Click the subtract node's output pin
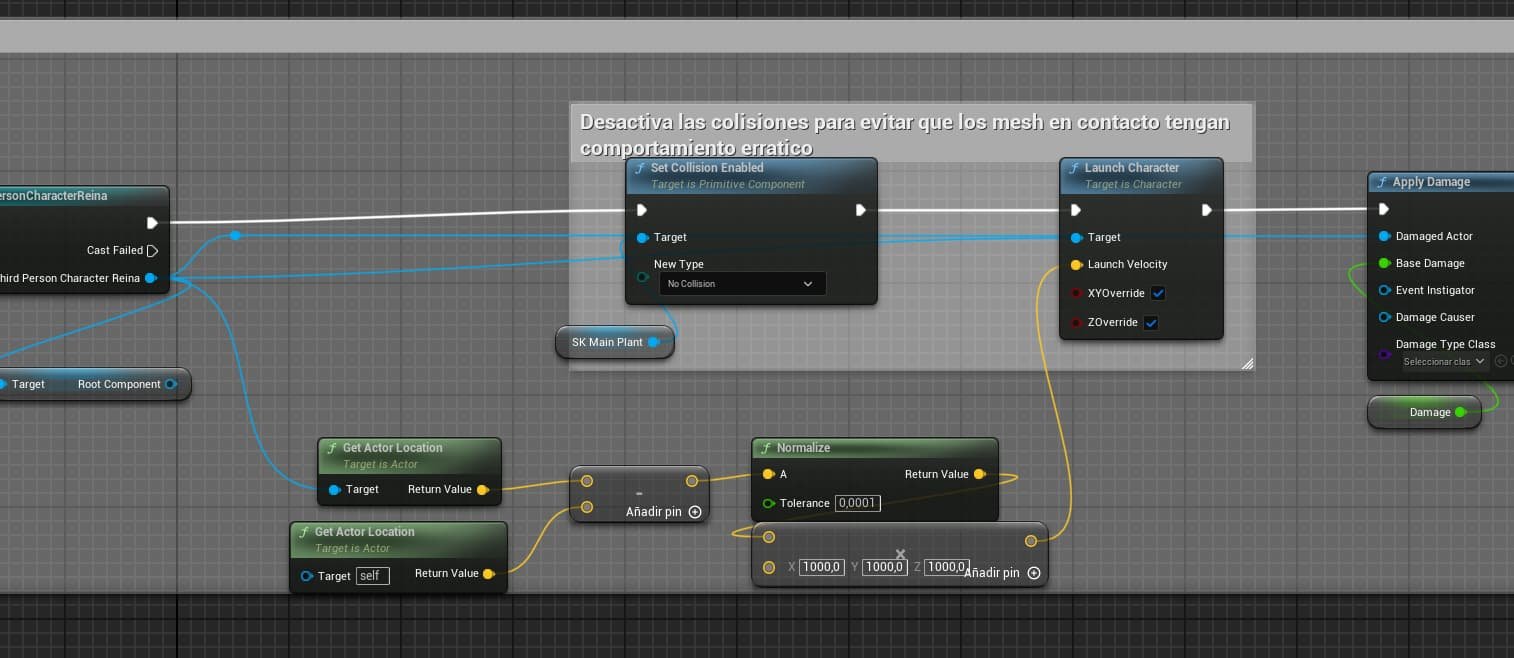 [692, 481]
